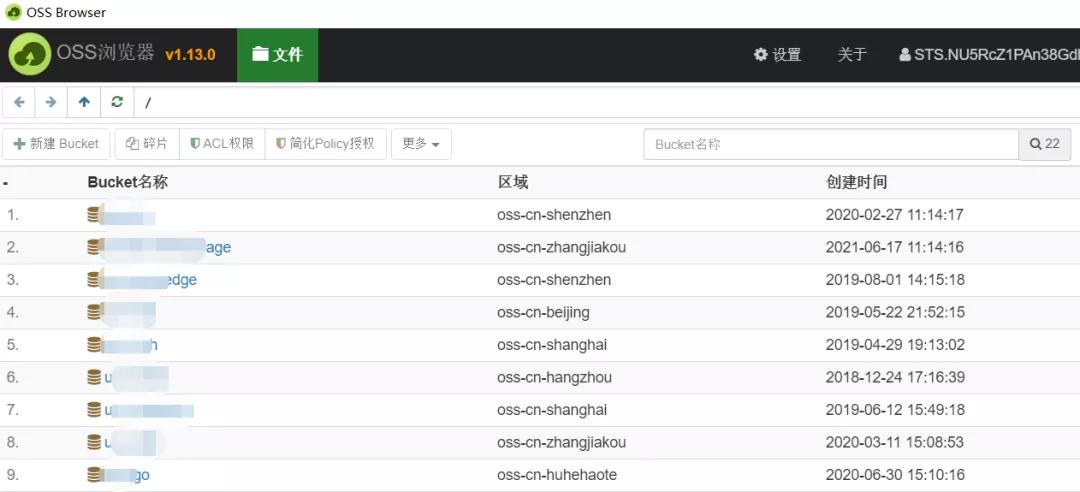
Task: Click 简化Policy授权 button
Action: [325, 143]
